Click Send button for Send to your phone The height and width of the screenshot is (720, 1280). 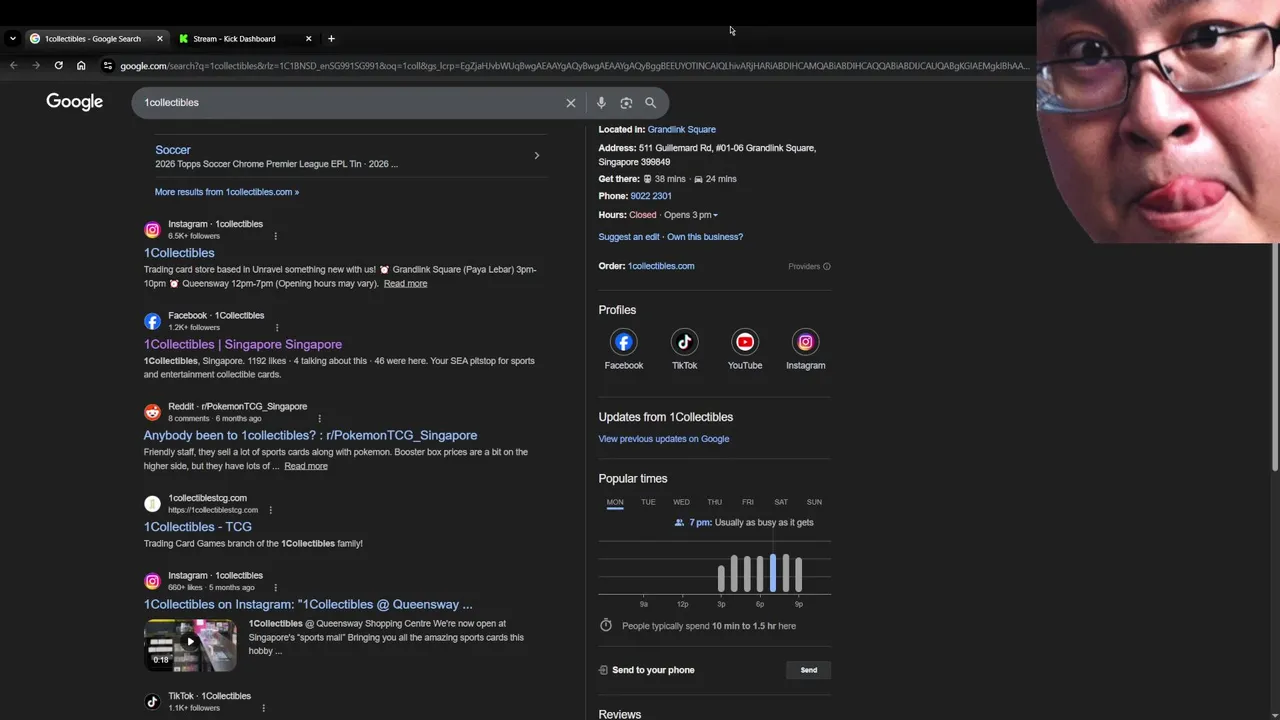click(809, 670)
